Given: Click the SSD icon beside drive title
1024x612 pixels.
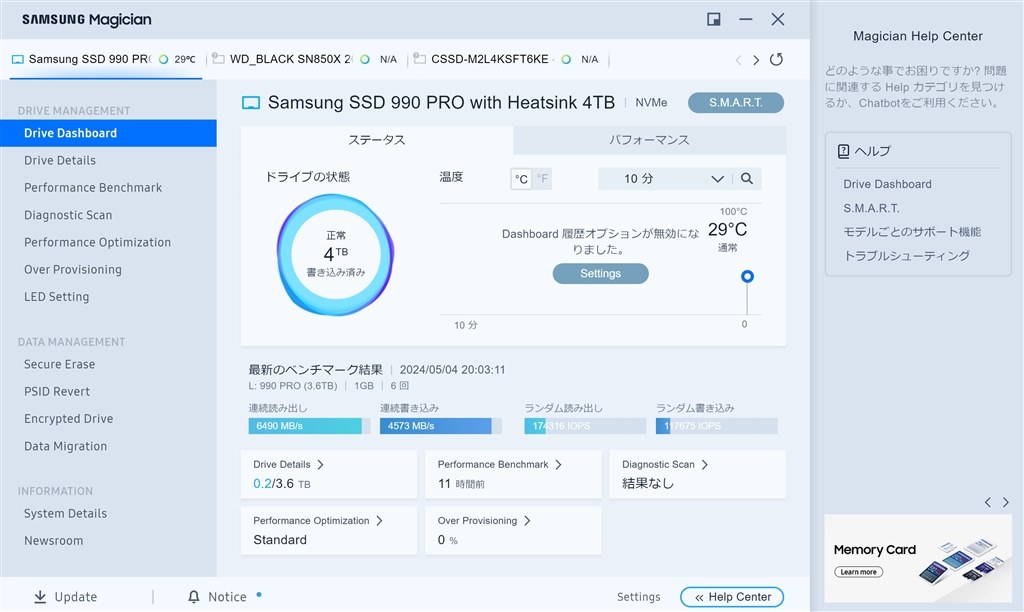Looking at the screenshot, I should point(251,103).
